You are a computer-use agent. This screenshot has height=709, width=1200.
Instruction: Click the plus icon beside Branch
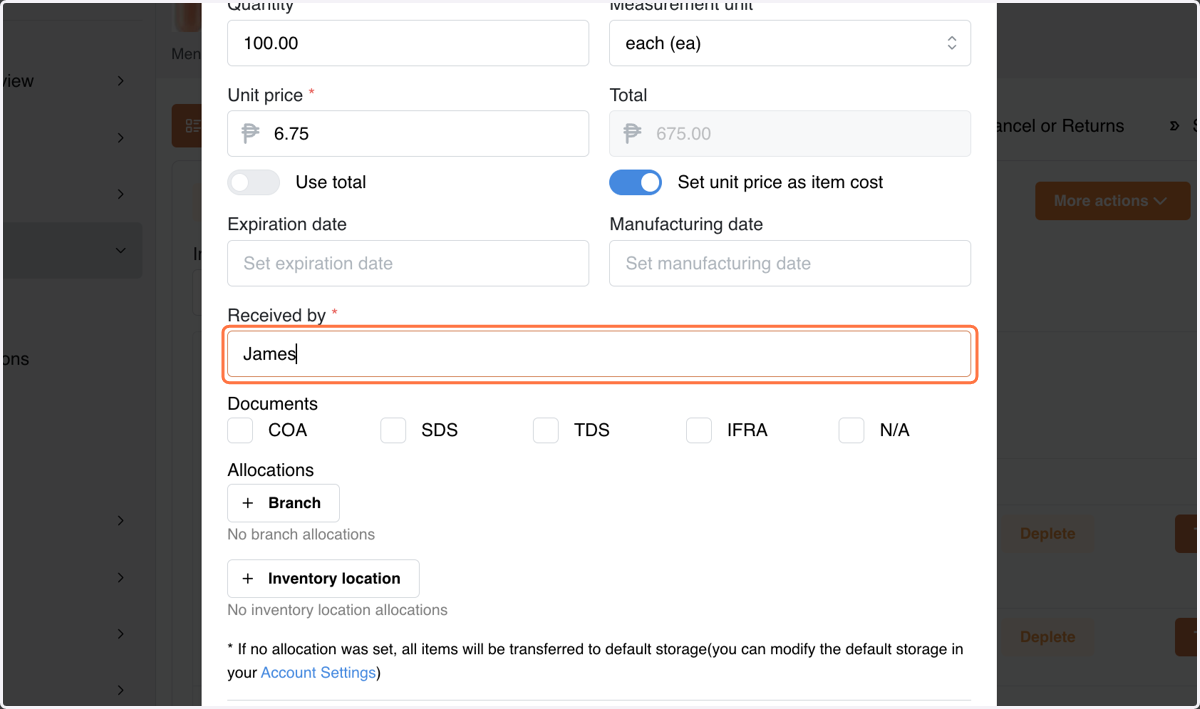click(x=248, y=503)
